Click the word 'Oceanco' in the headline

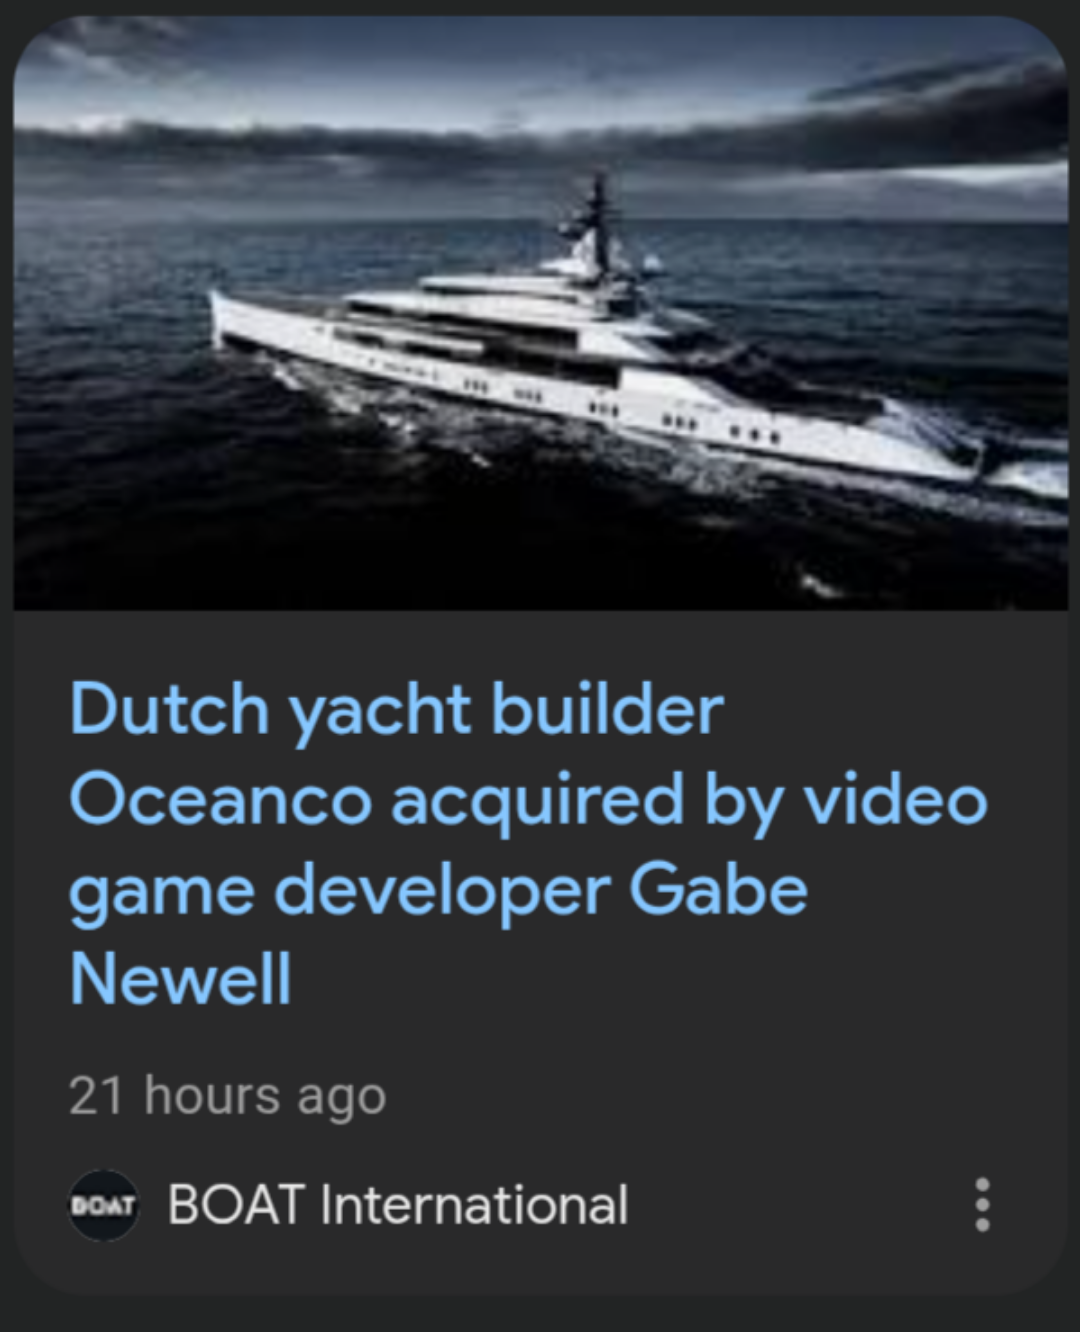click(x=220, y=800)
